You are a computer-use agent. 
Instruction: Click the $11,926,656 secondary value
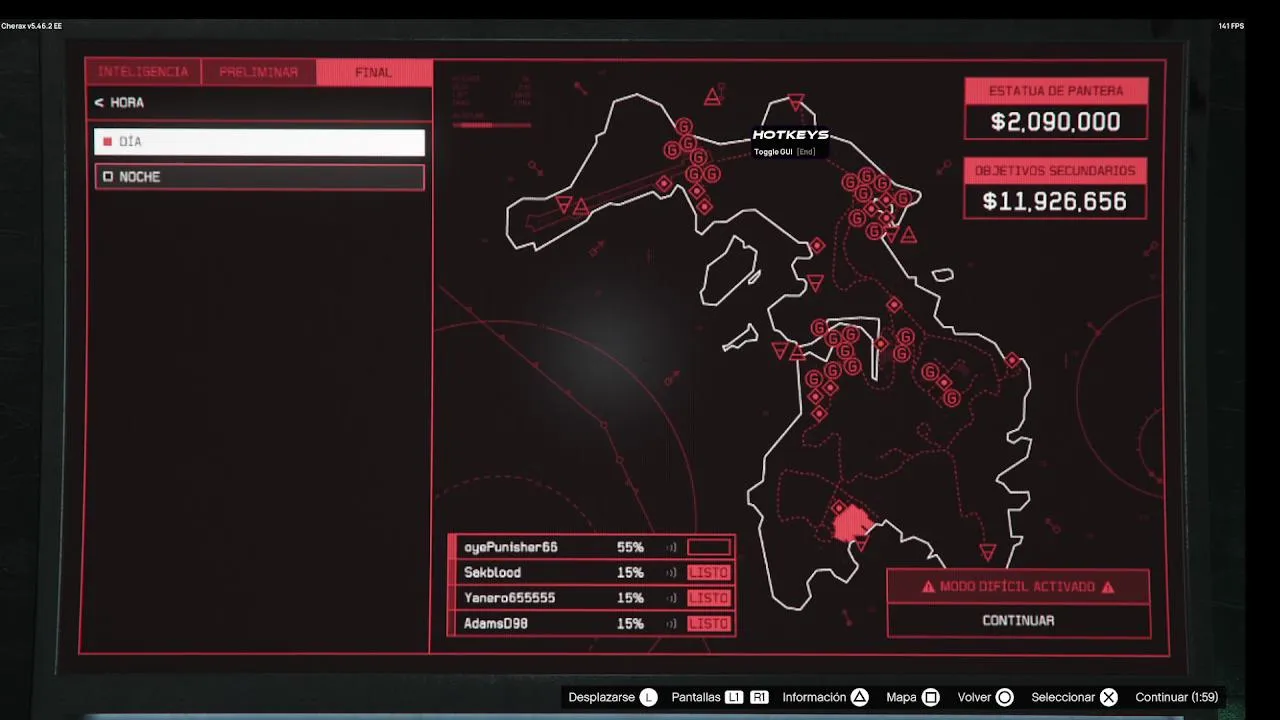pyautogui.click(x=1055, y=202)
